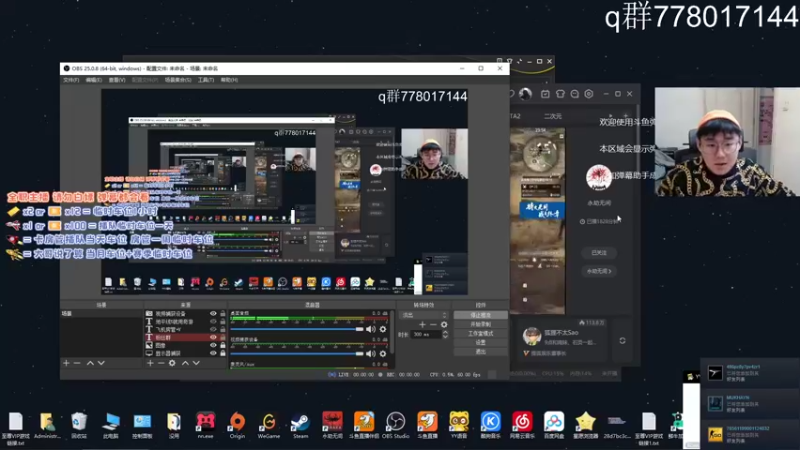Open 狐狸不太Sao streamer card in Douyu
Image resolution: width=800 pixels, height=450 pixels.
[561, 339]
